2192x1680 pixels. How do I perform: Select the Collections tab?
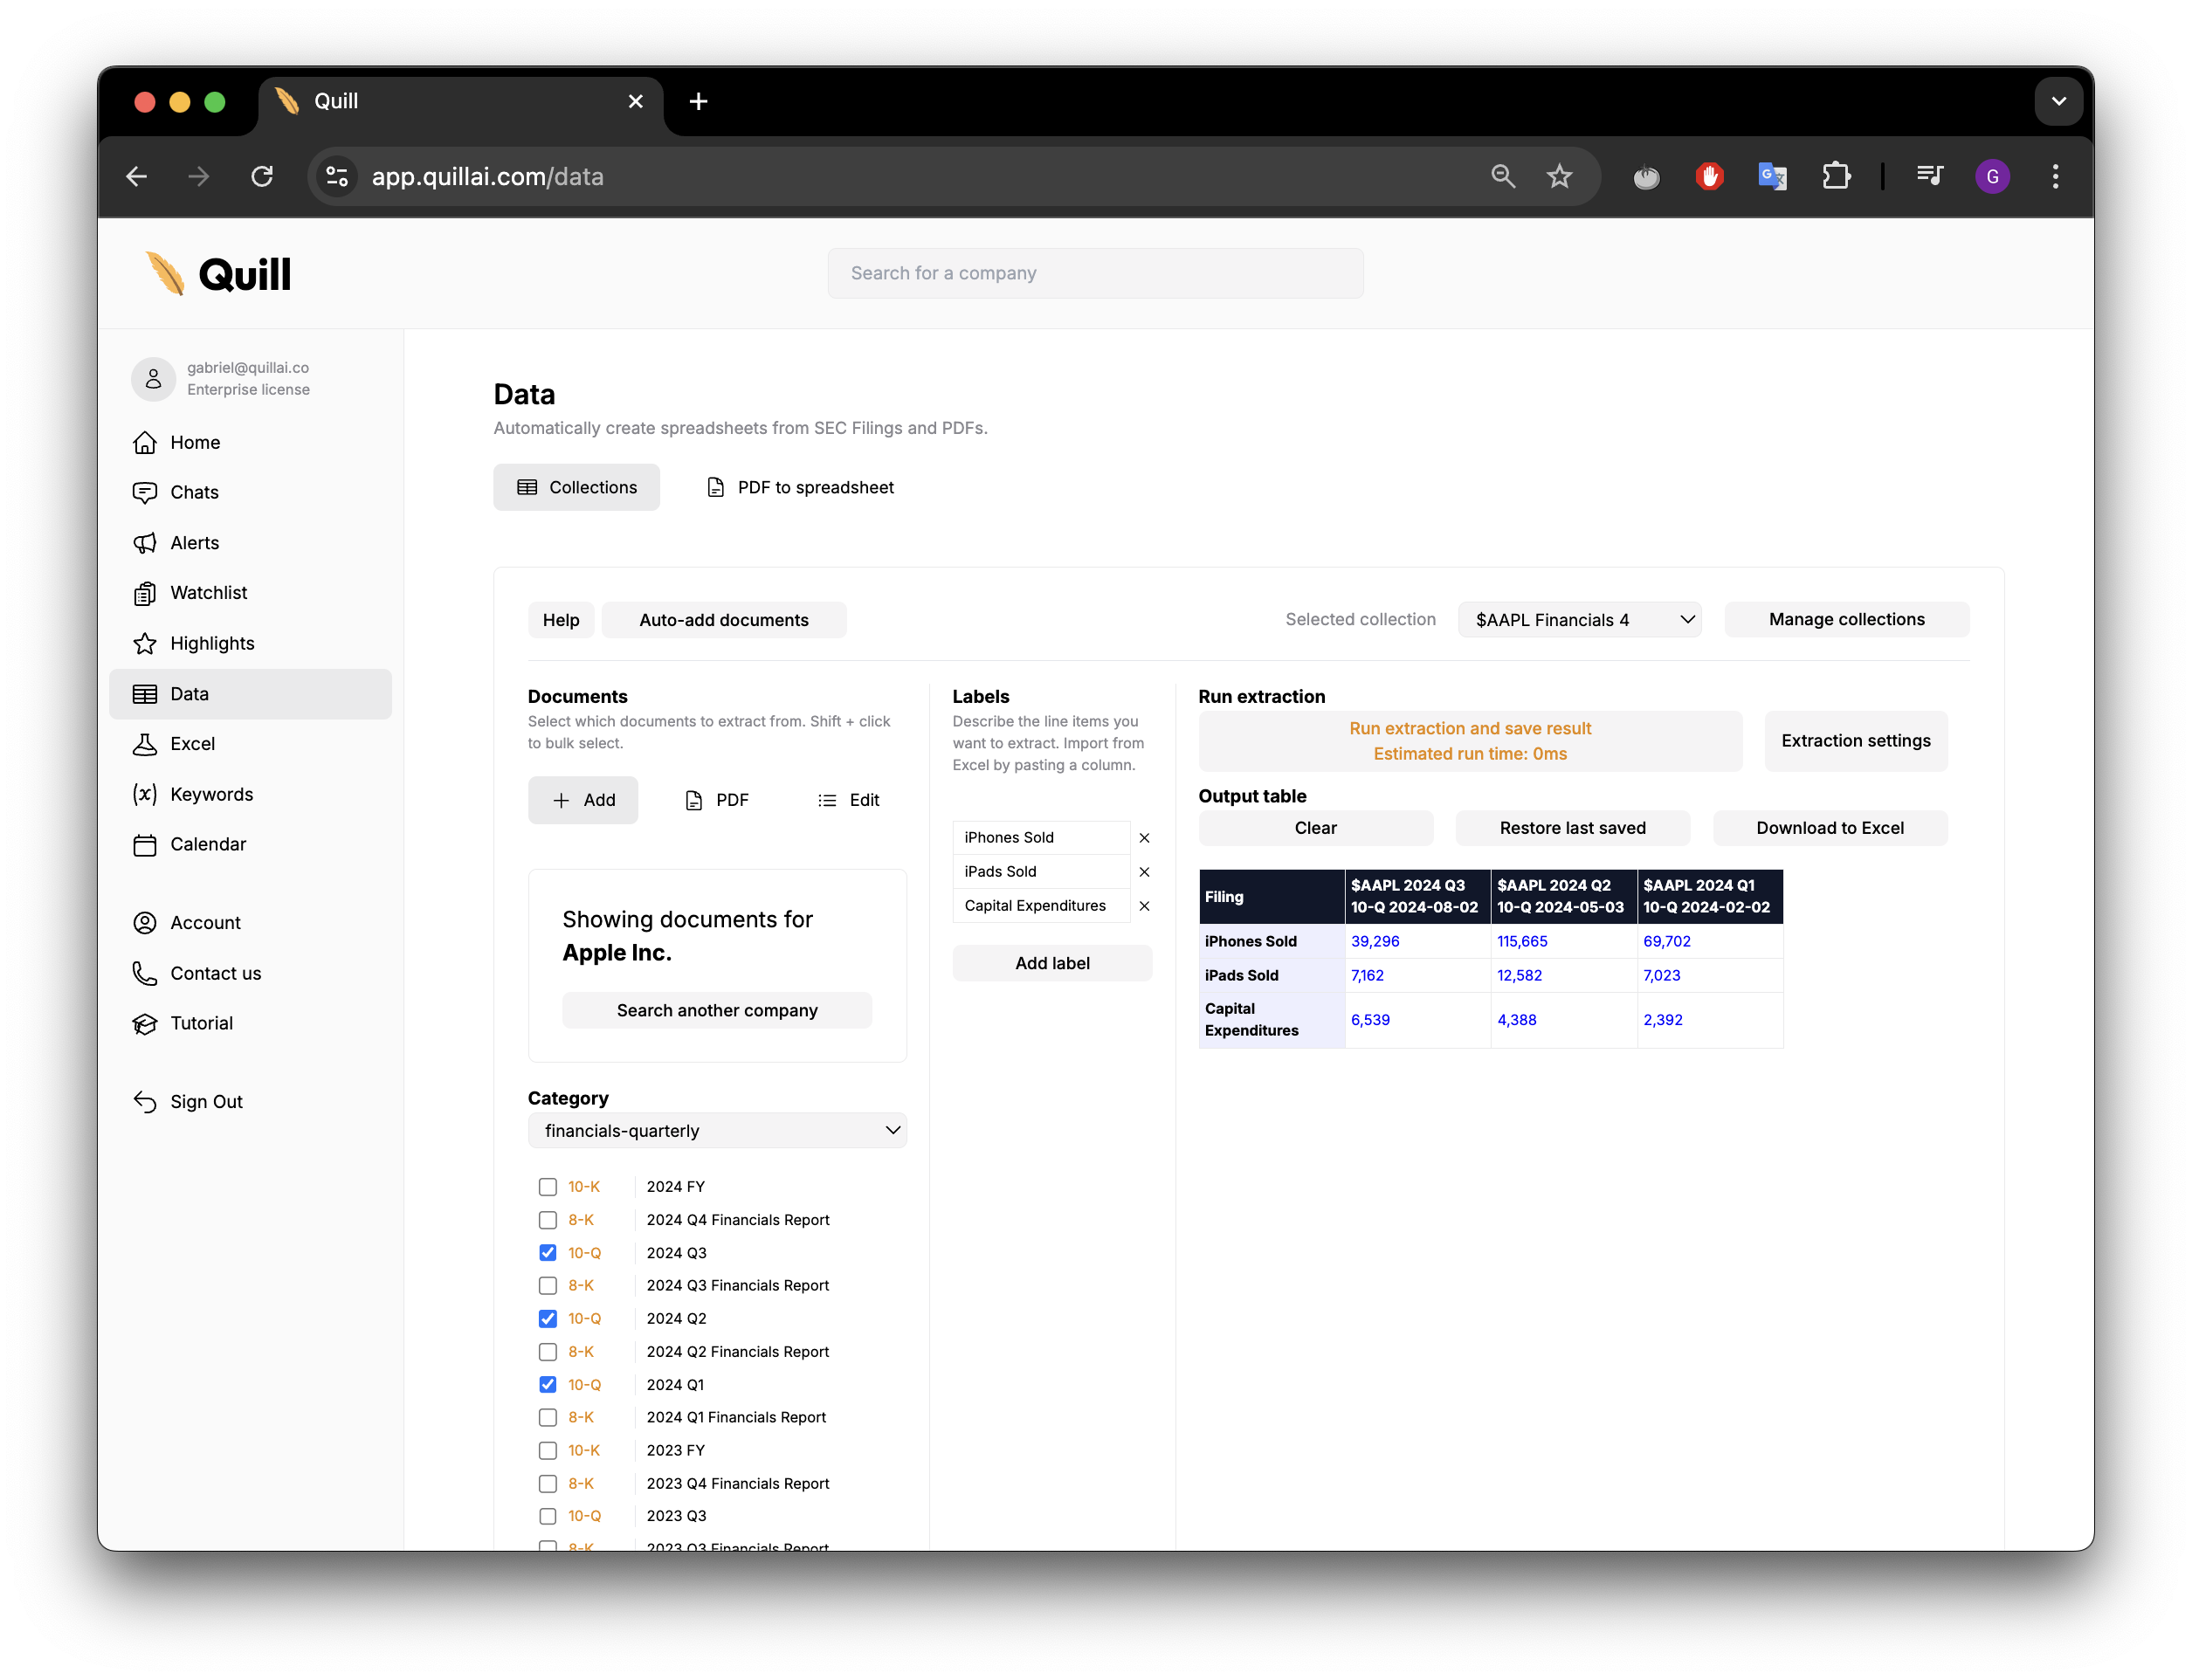coord(576,487)
